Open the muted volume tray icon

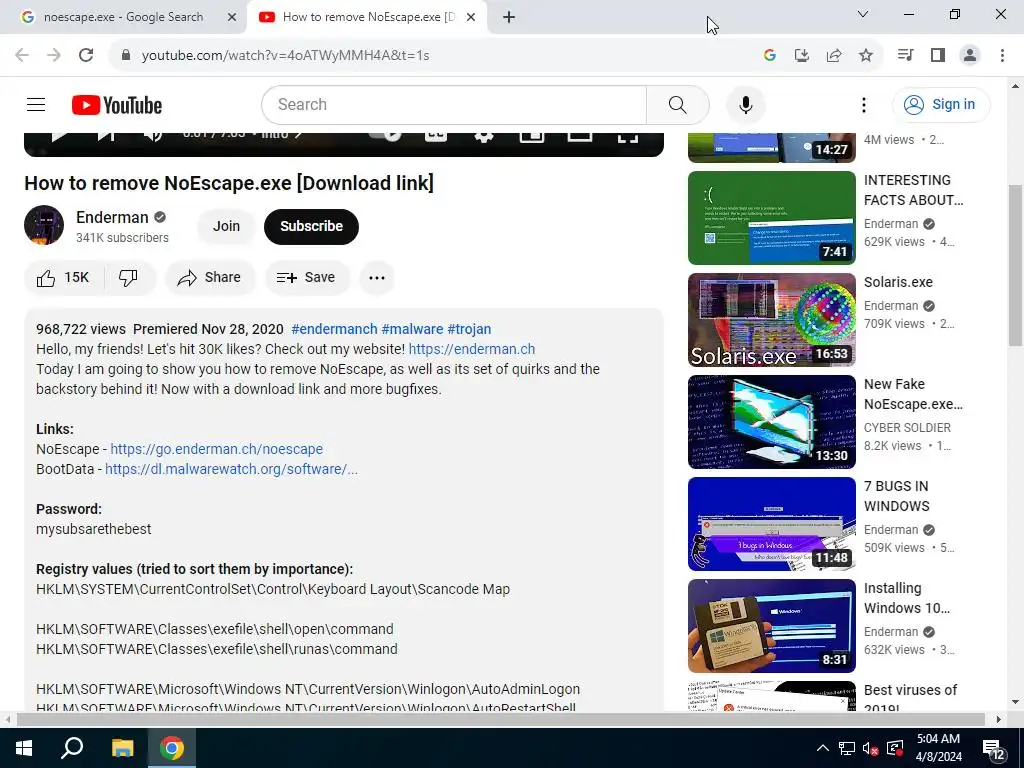point(869,748)
